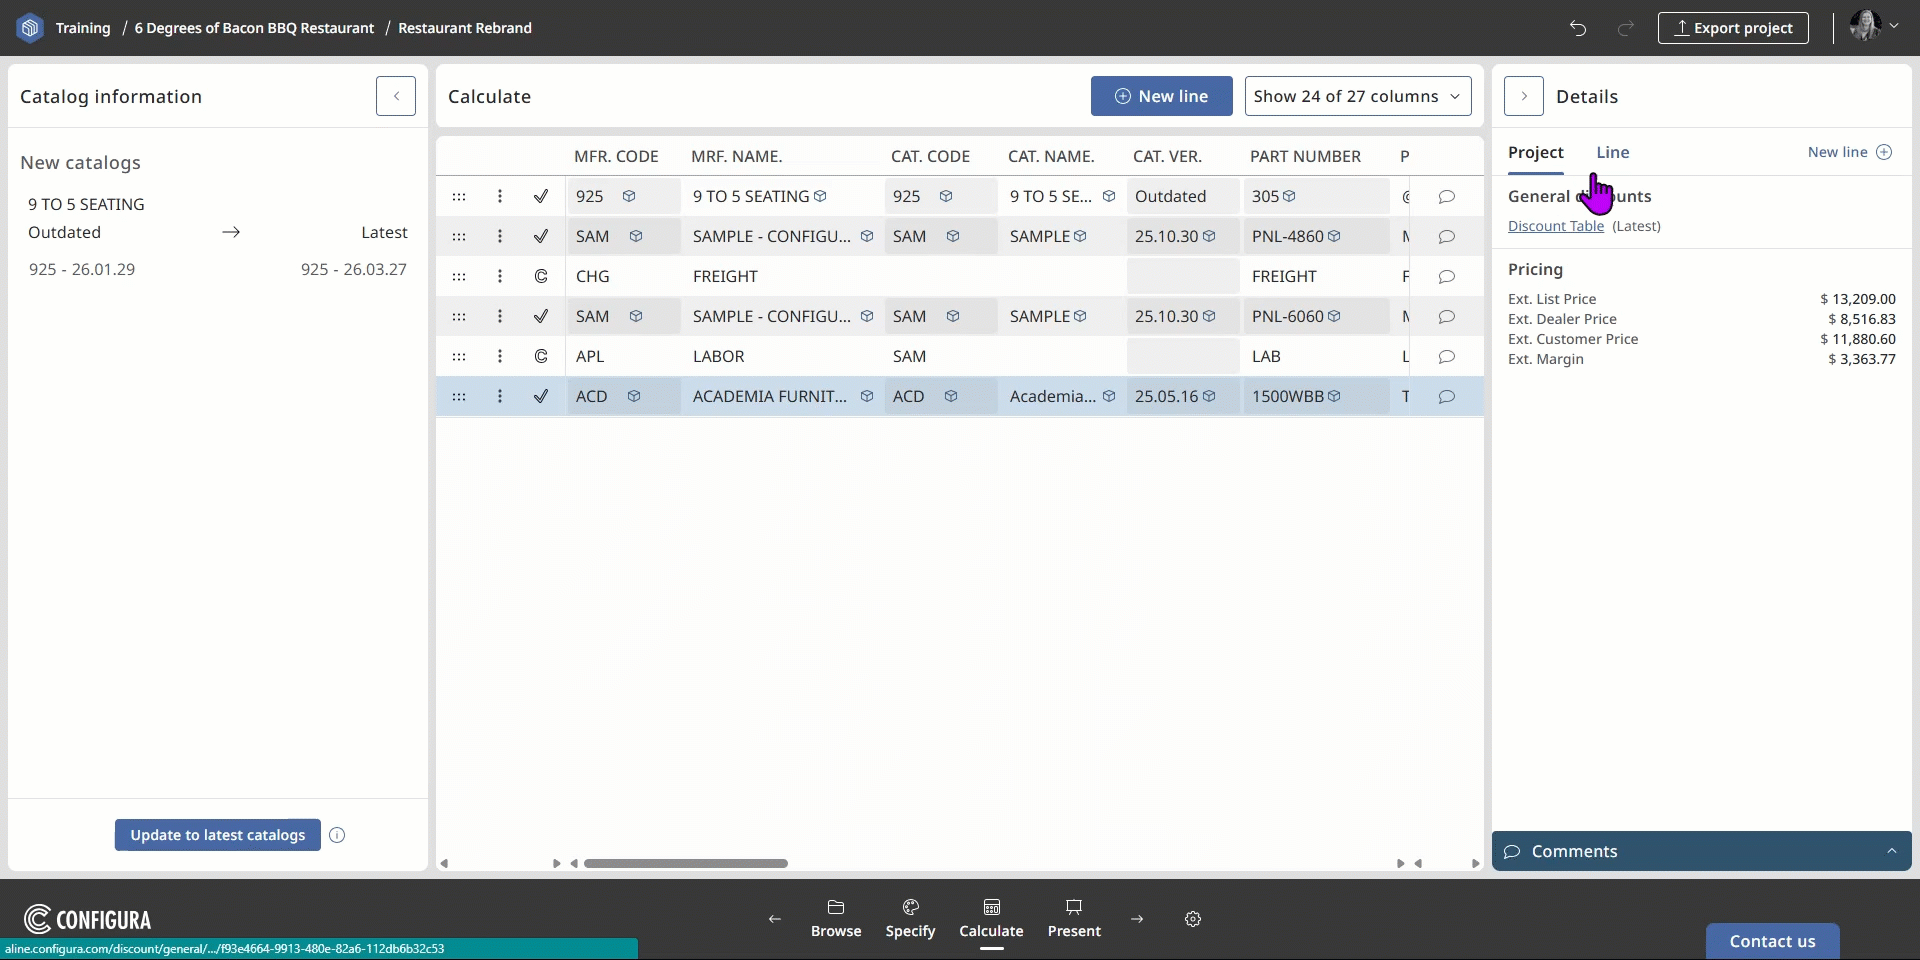The width and height of the screenshot is (1920, 960).
Task: Switch to the Line tab in Details
Action: pyautogui.click(x=1612, y=152)
